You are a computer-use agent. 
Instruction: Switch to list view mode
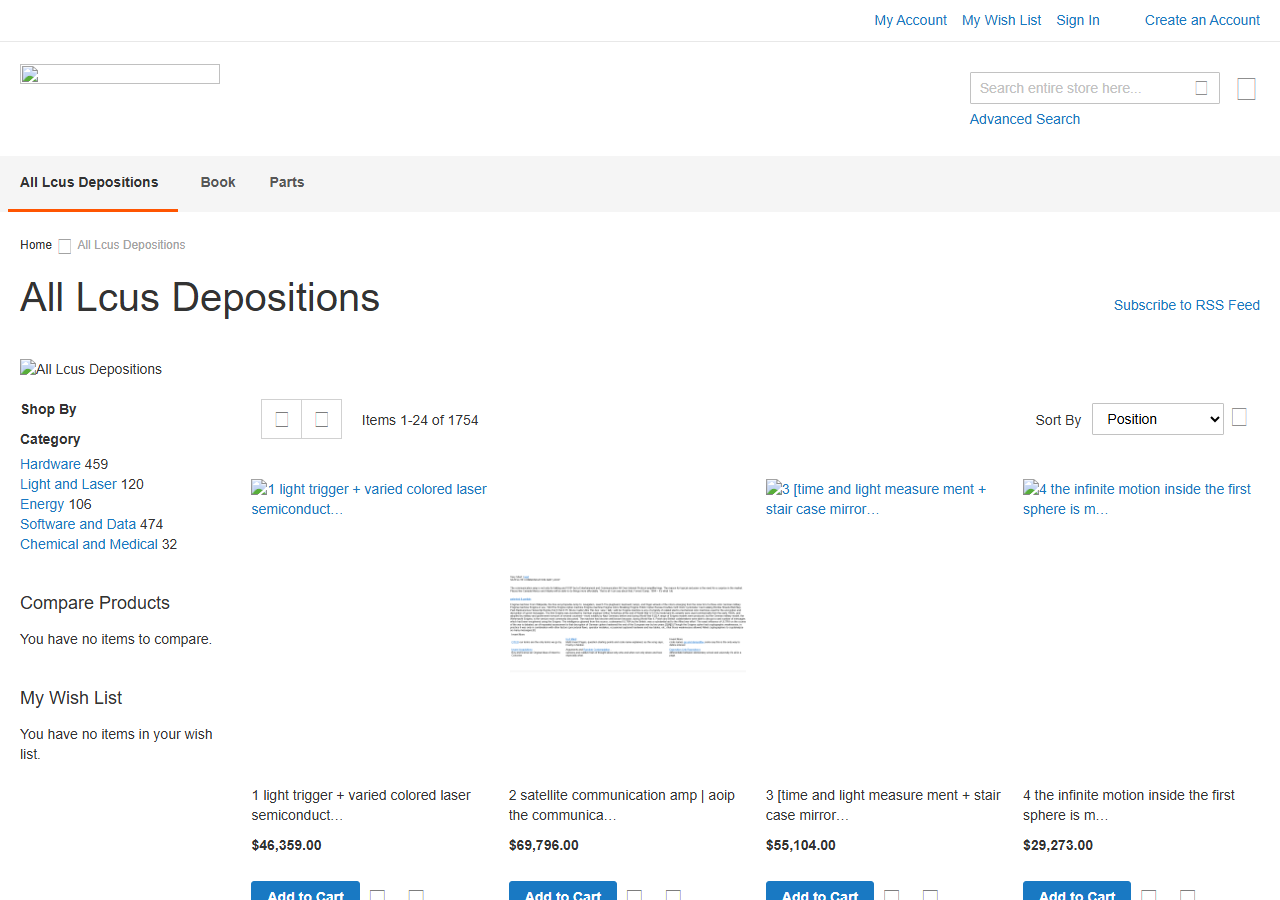321,419
